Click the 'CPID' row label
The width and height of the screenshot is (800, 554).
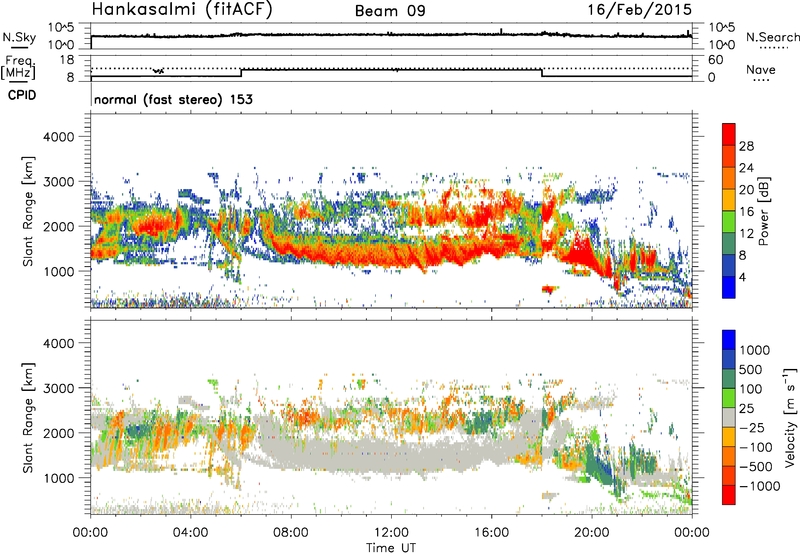tap(22, 95)
